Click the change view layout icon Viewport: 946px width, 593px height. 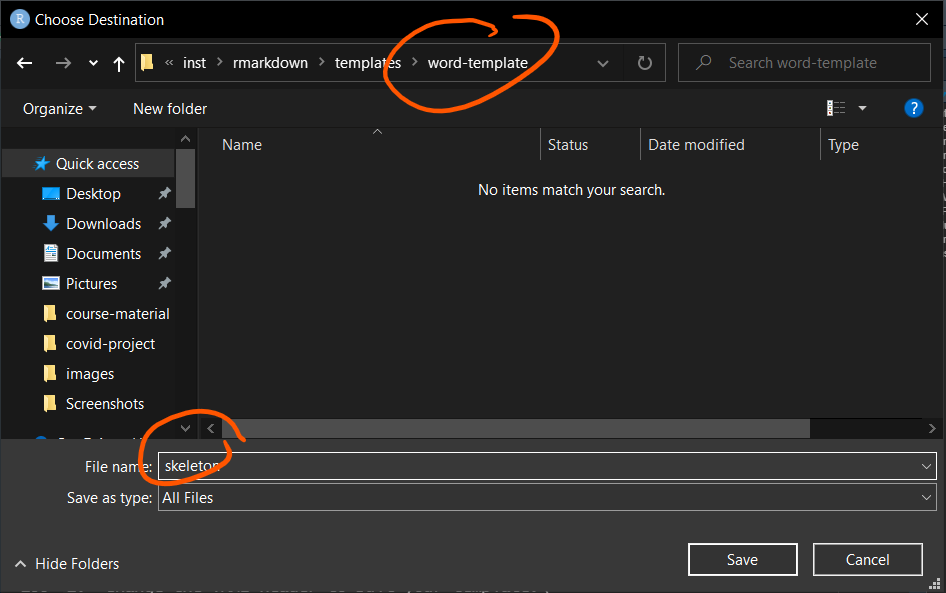(836, 108)
